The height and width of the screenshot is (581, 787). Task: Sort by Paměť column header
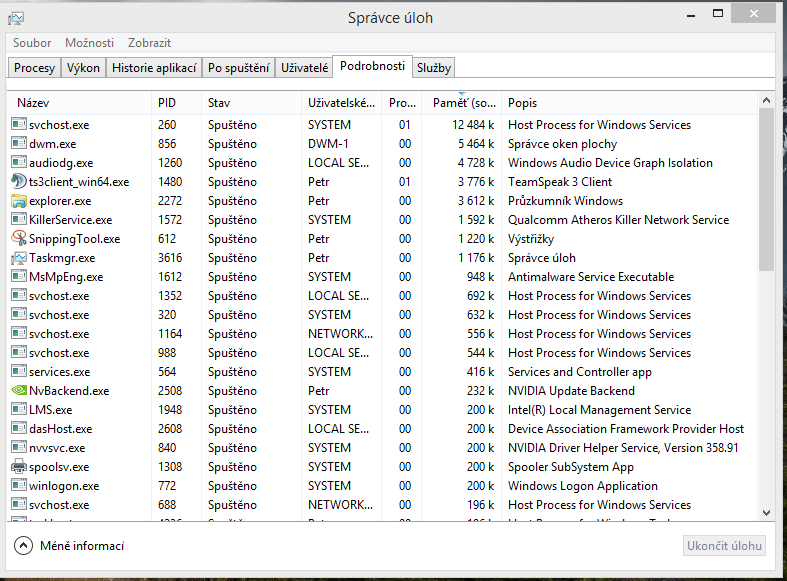tap(463, 103)
